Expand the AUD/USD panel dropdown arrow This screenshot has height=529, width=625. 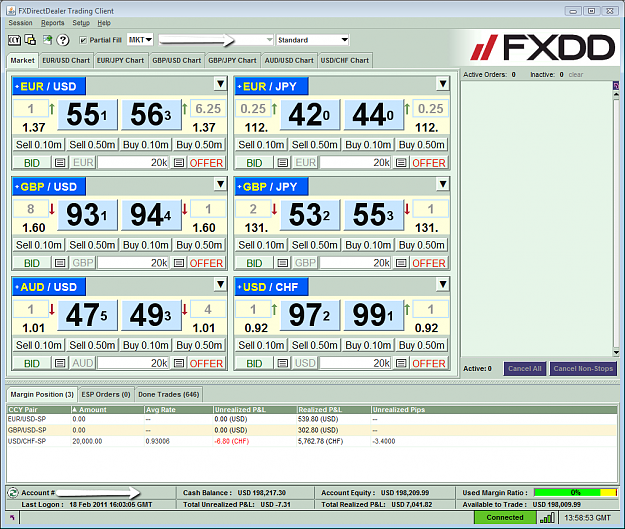coord(220,285)
